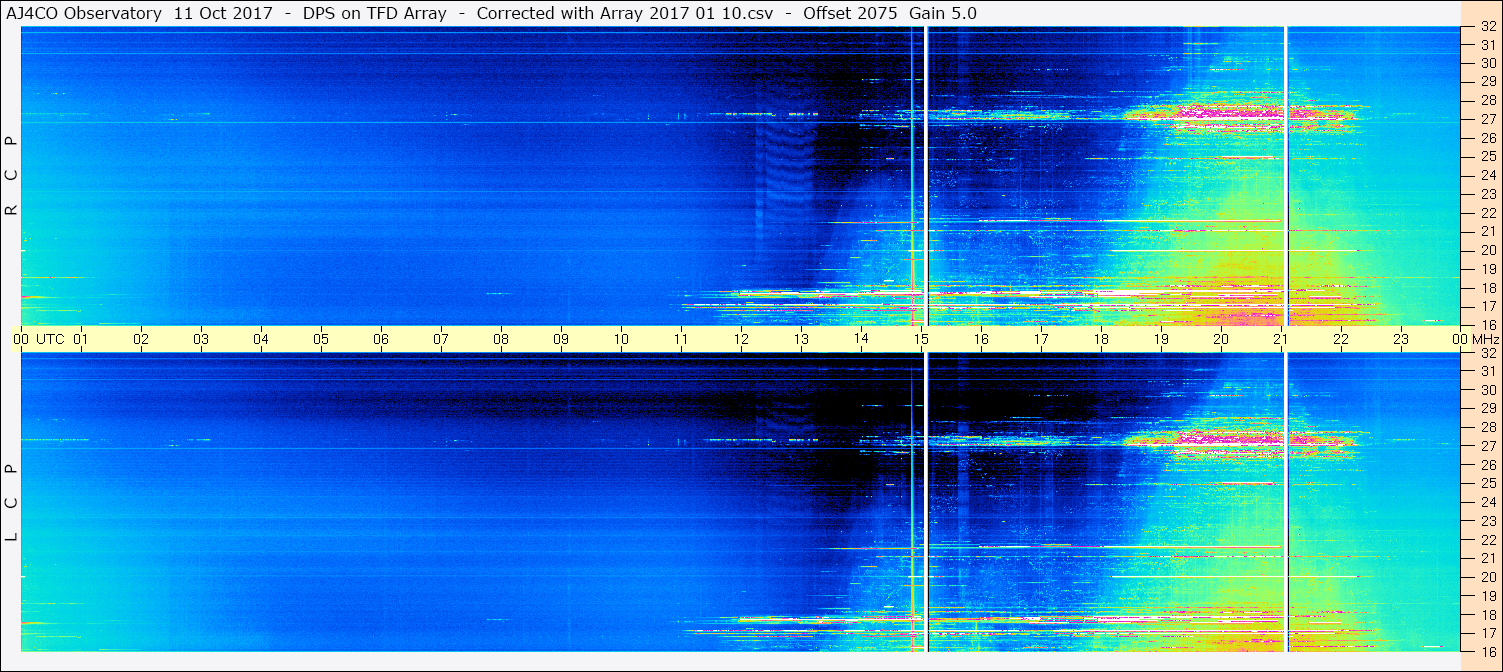Pick the 07 hour mark on time axis
The width and height of the screenshot is (1503, 672).
(441, 339)
